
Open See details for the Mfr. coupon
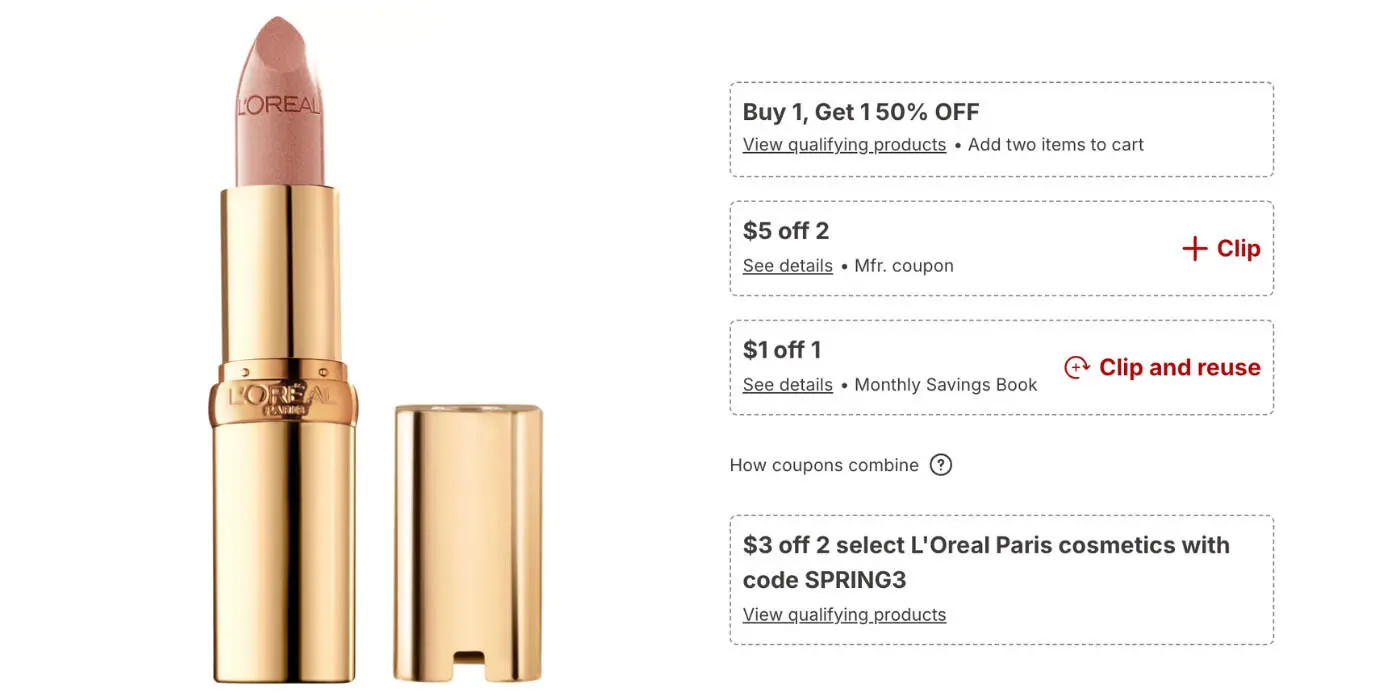pyautogui.click(x=787, y=266)
